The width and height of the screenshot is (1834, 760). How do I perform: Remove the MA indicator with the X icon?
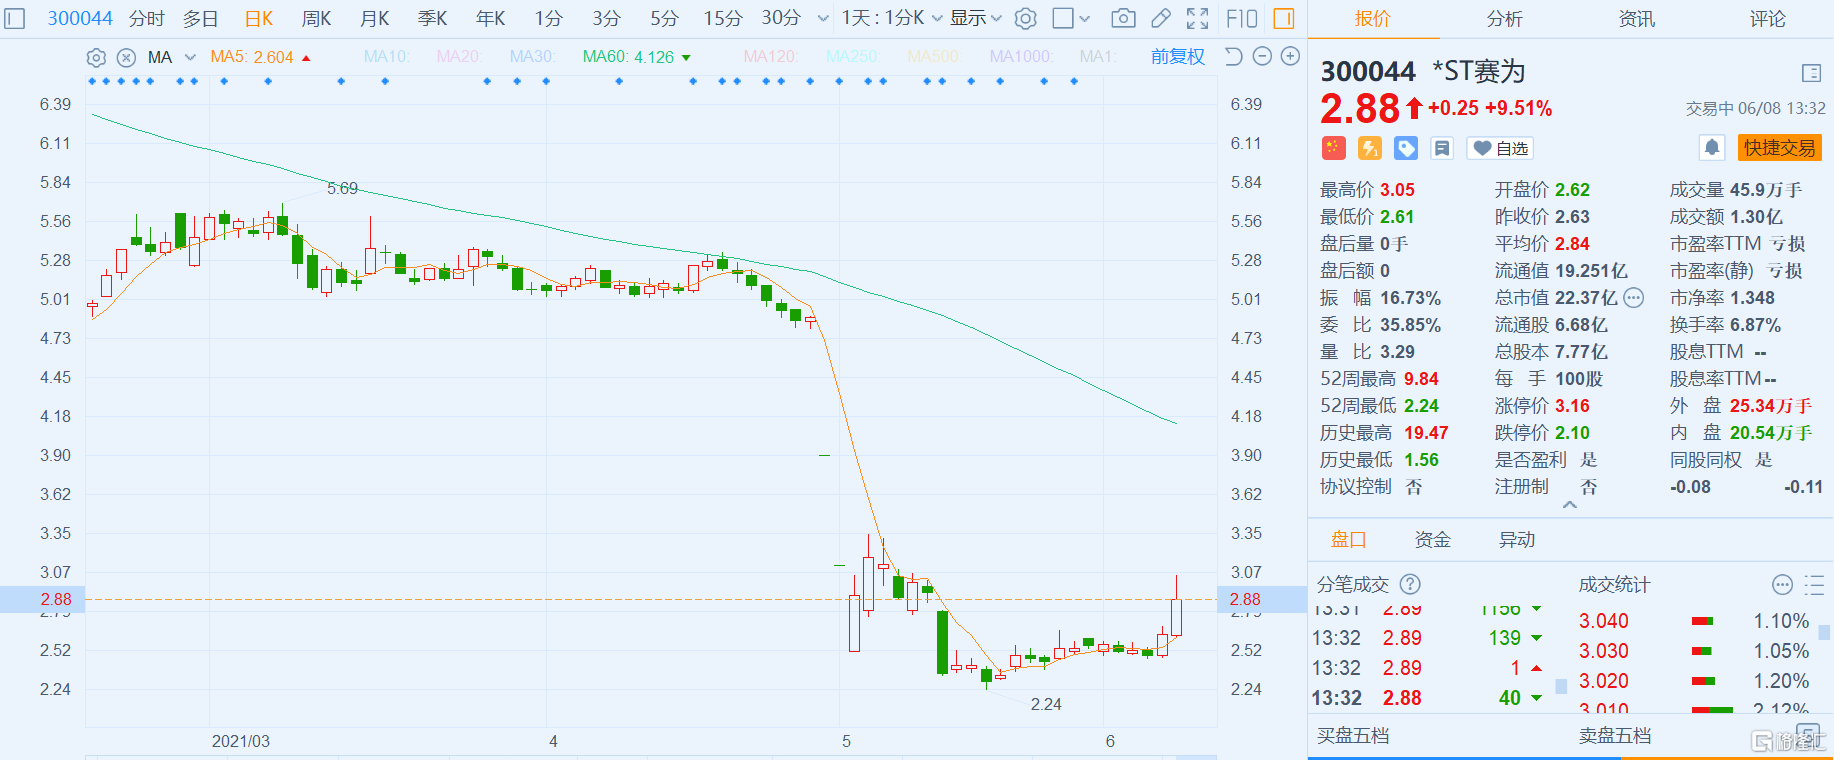[x=126, y=57]
